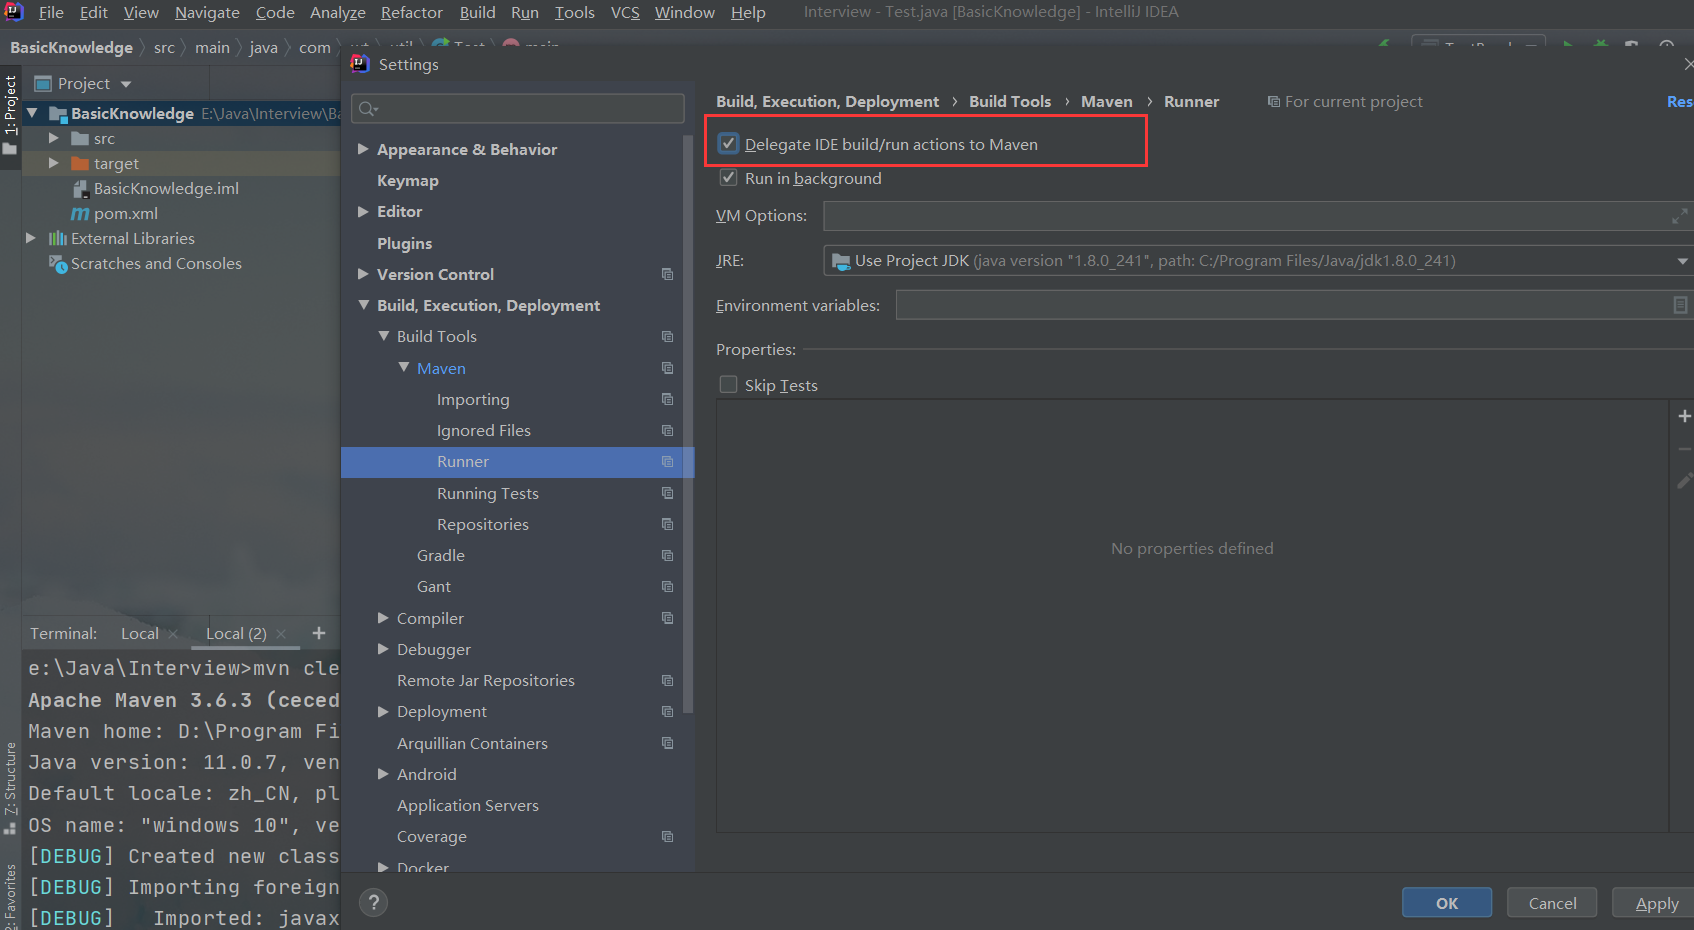The image size is (1694, 930).
Task: Add a new terminal tab with plus
Action: (319, 633)
